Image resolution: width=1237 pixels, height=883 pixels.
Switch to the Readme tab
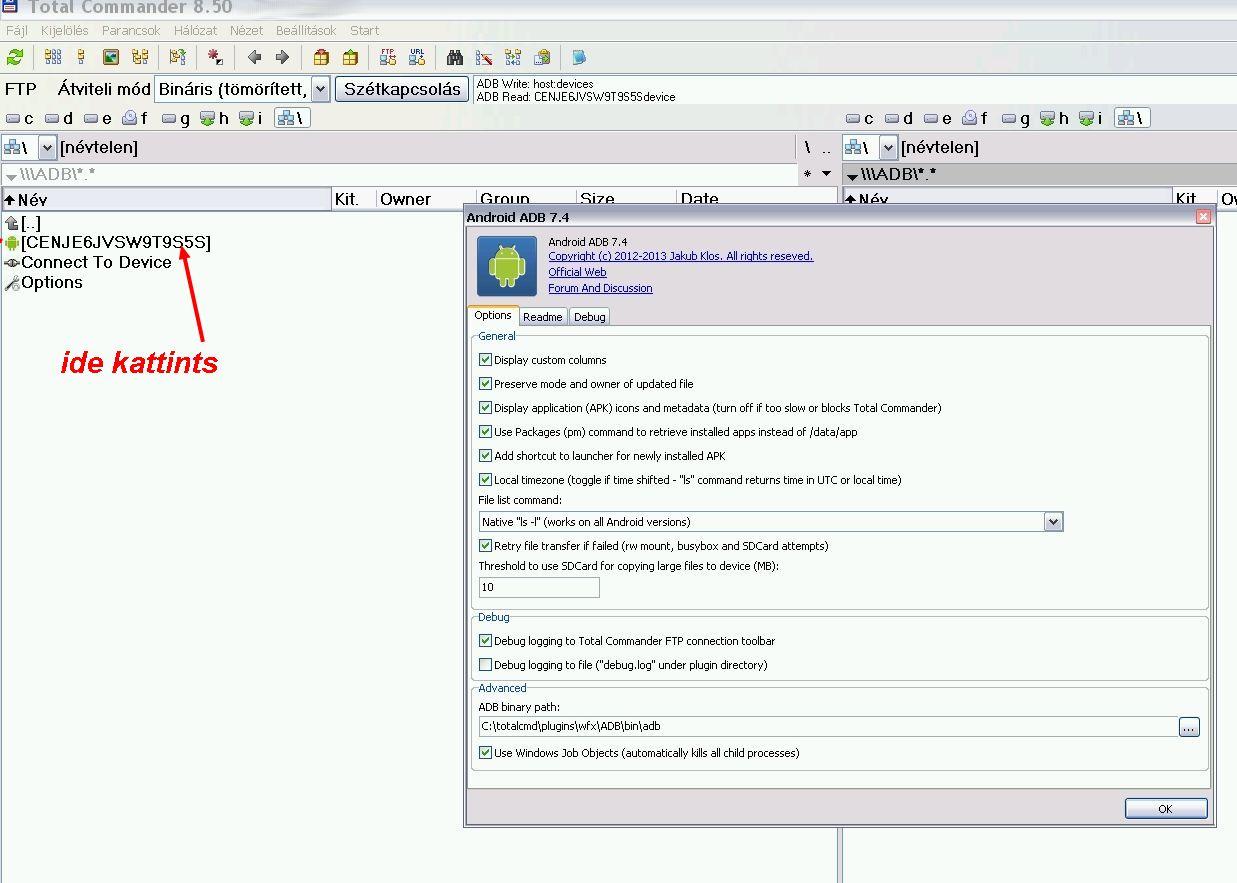point(543,317)
